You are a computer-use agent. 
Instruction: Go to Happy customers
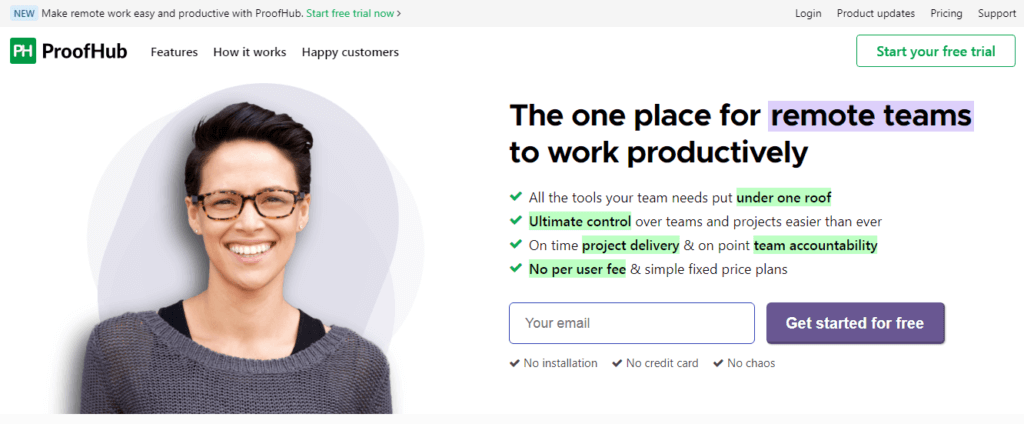point(350,52)
